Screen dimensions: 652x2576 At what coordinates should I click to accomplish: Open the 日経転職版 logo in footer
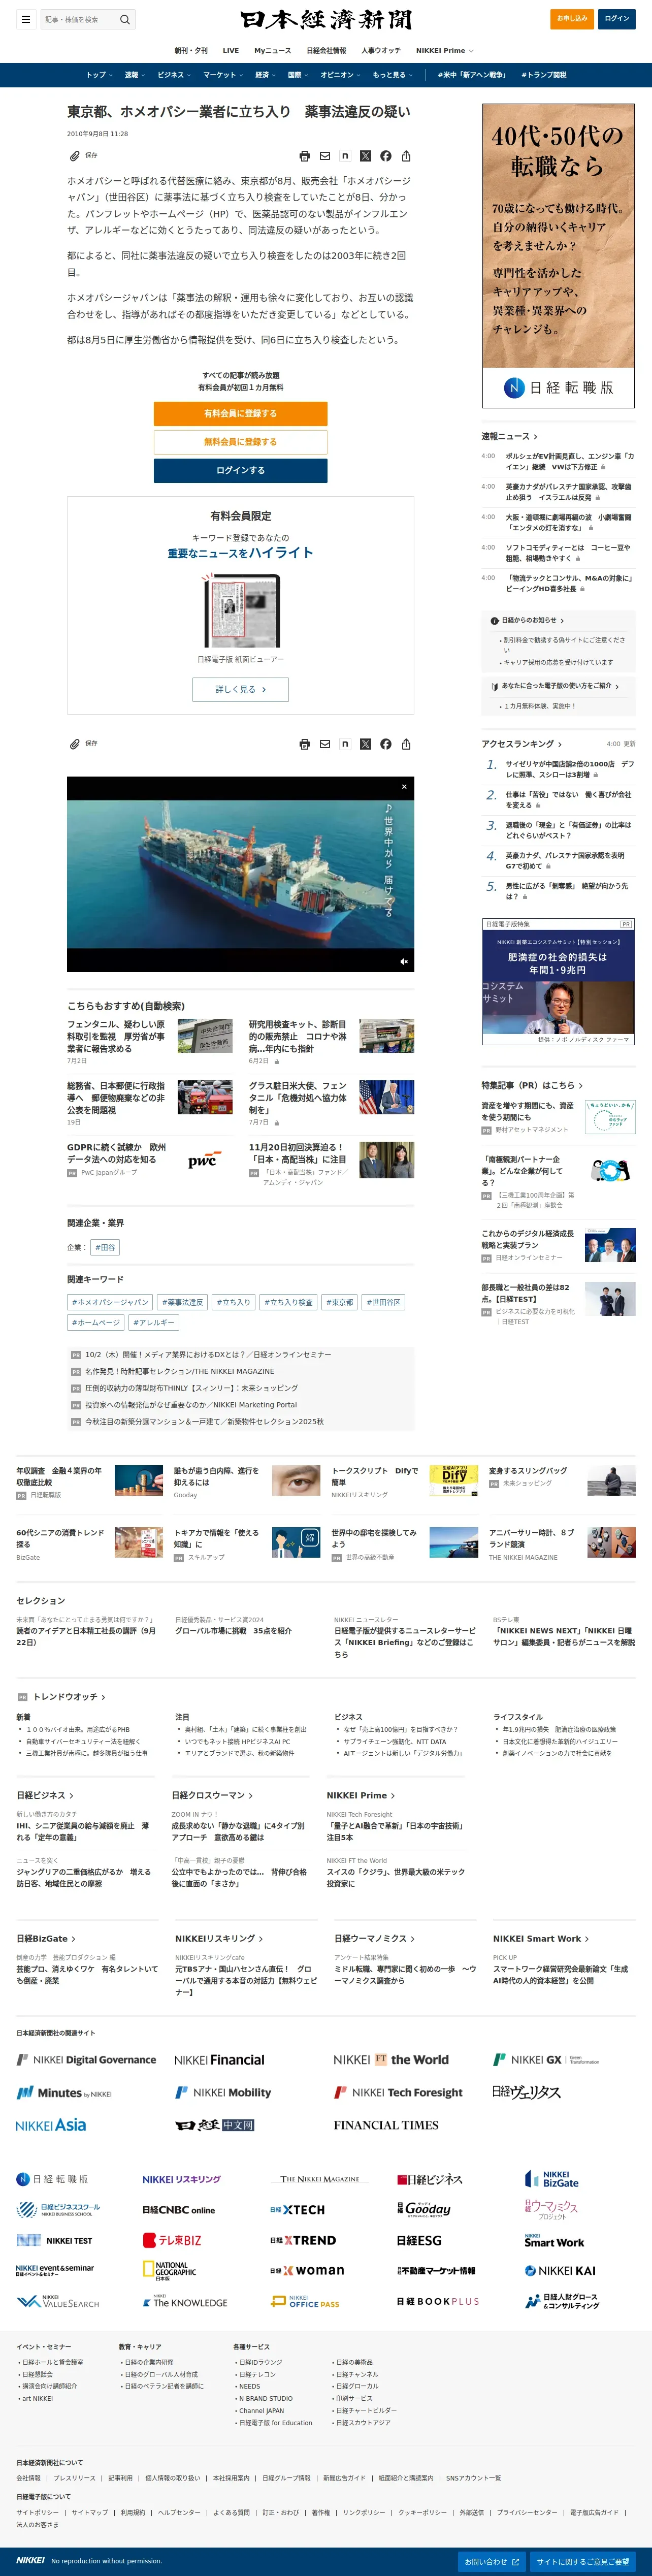[x=52, y=2179]
